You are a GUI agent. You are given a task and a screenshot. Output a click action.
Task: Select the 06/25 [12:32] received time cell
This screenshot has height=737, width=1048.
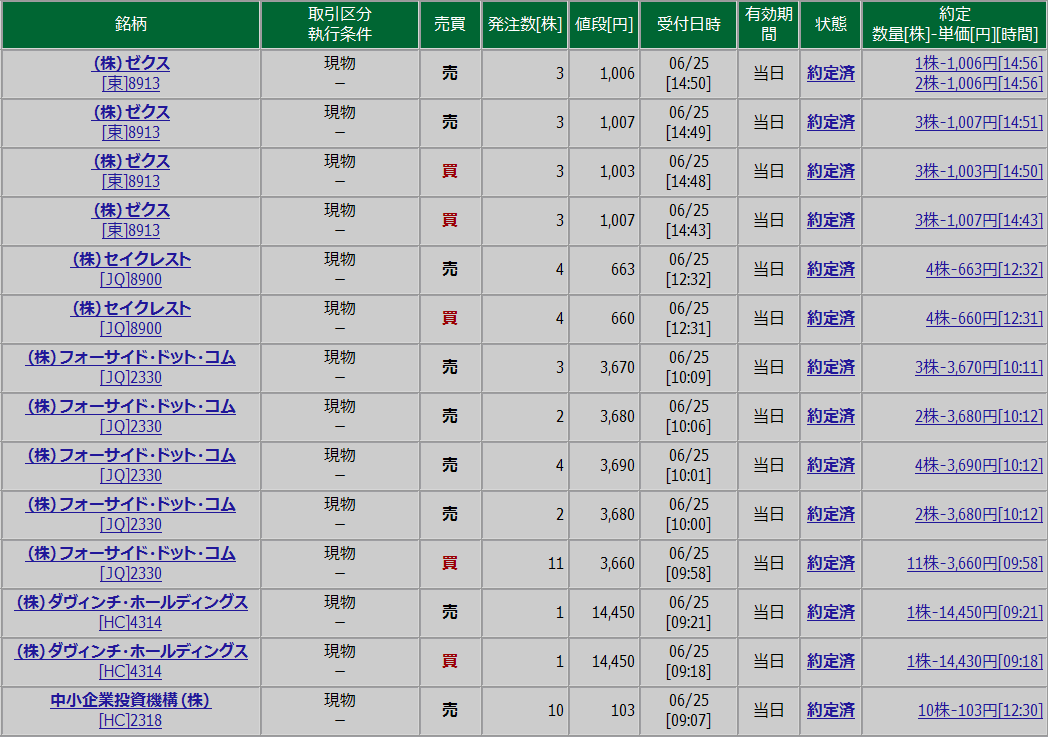(688, 269)
